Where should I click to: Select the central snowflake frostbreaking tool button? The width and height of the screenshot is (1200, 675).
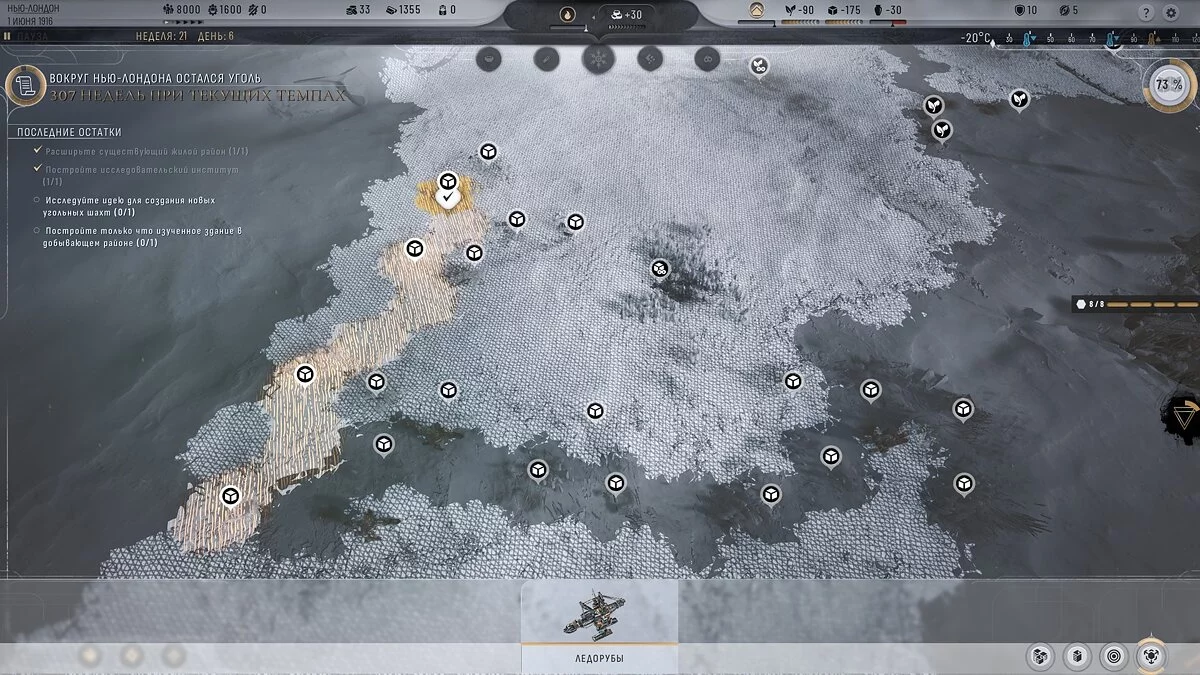[599, 57]
